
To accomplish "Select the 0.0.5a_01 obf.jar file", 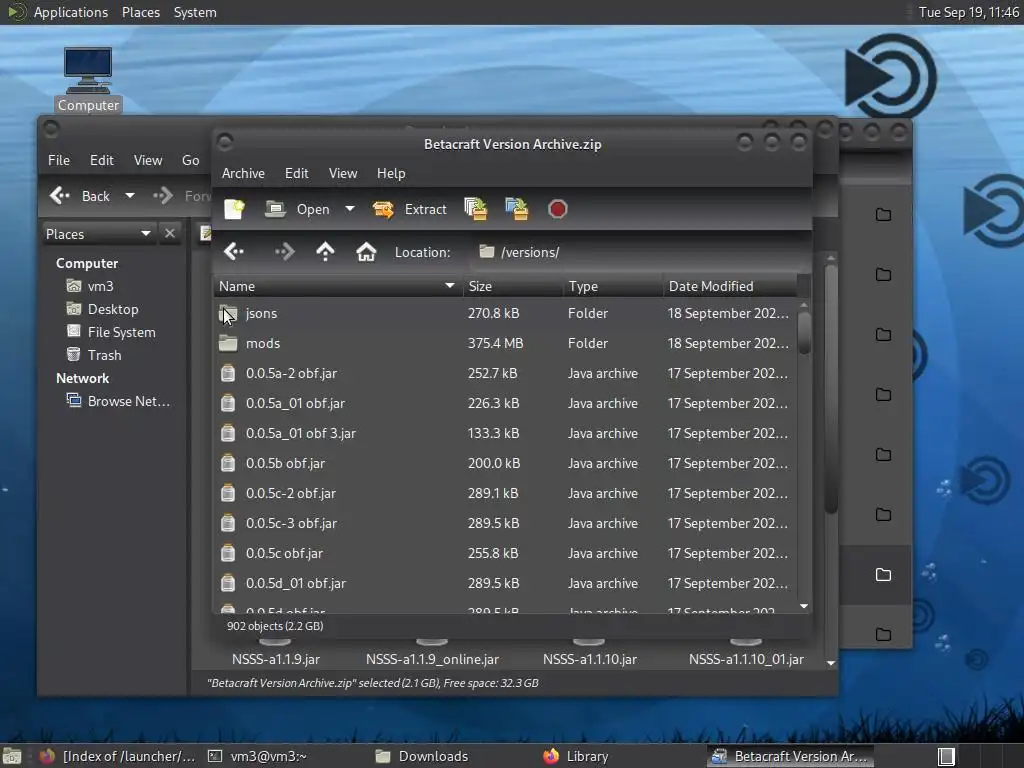I will [505, 404].
